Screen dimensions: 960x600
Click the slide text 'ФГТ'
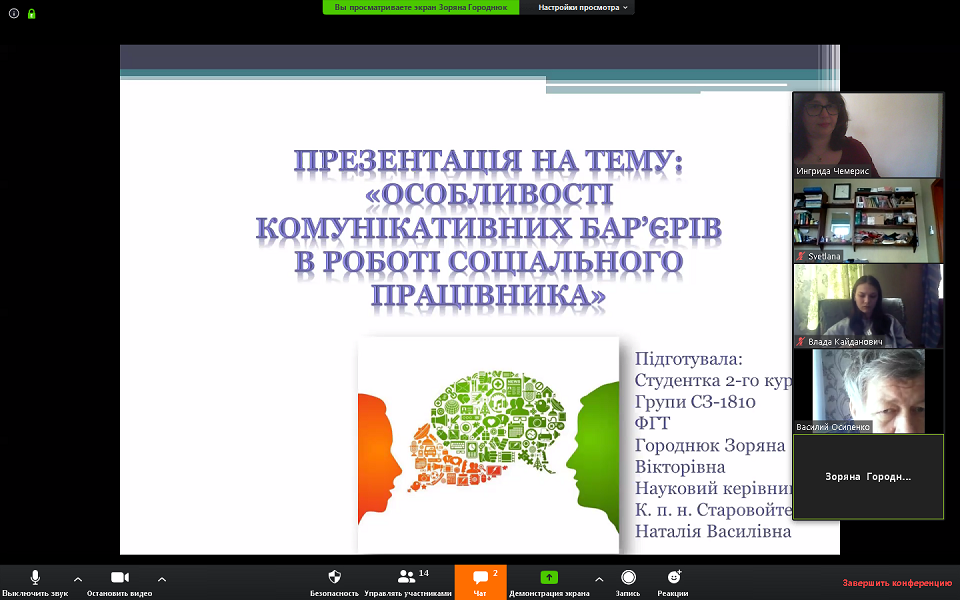(652, 423)
